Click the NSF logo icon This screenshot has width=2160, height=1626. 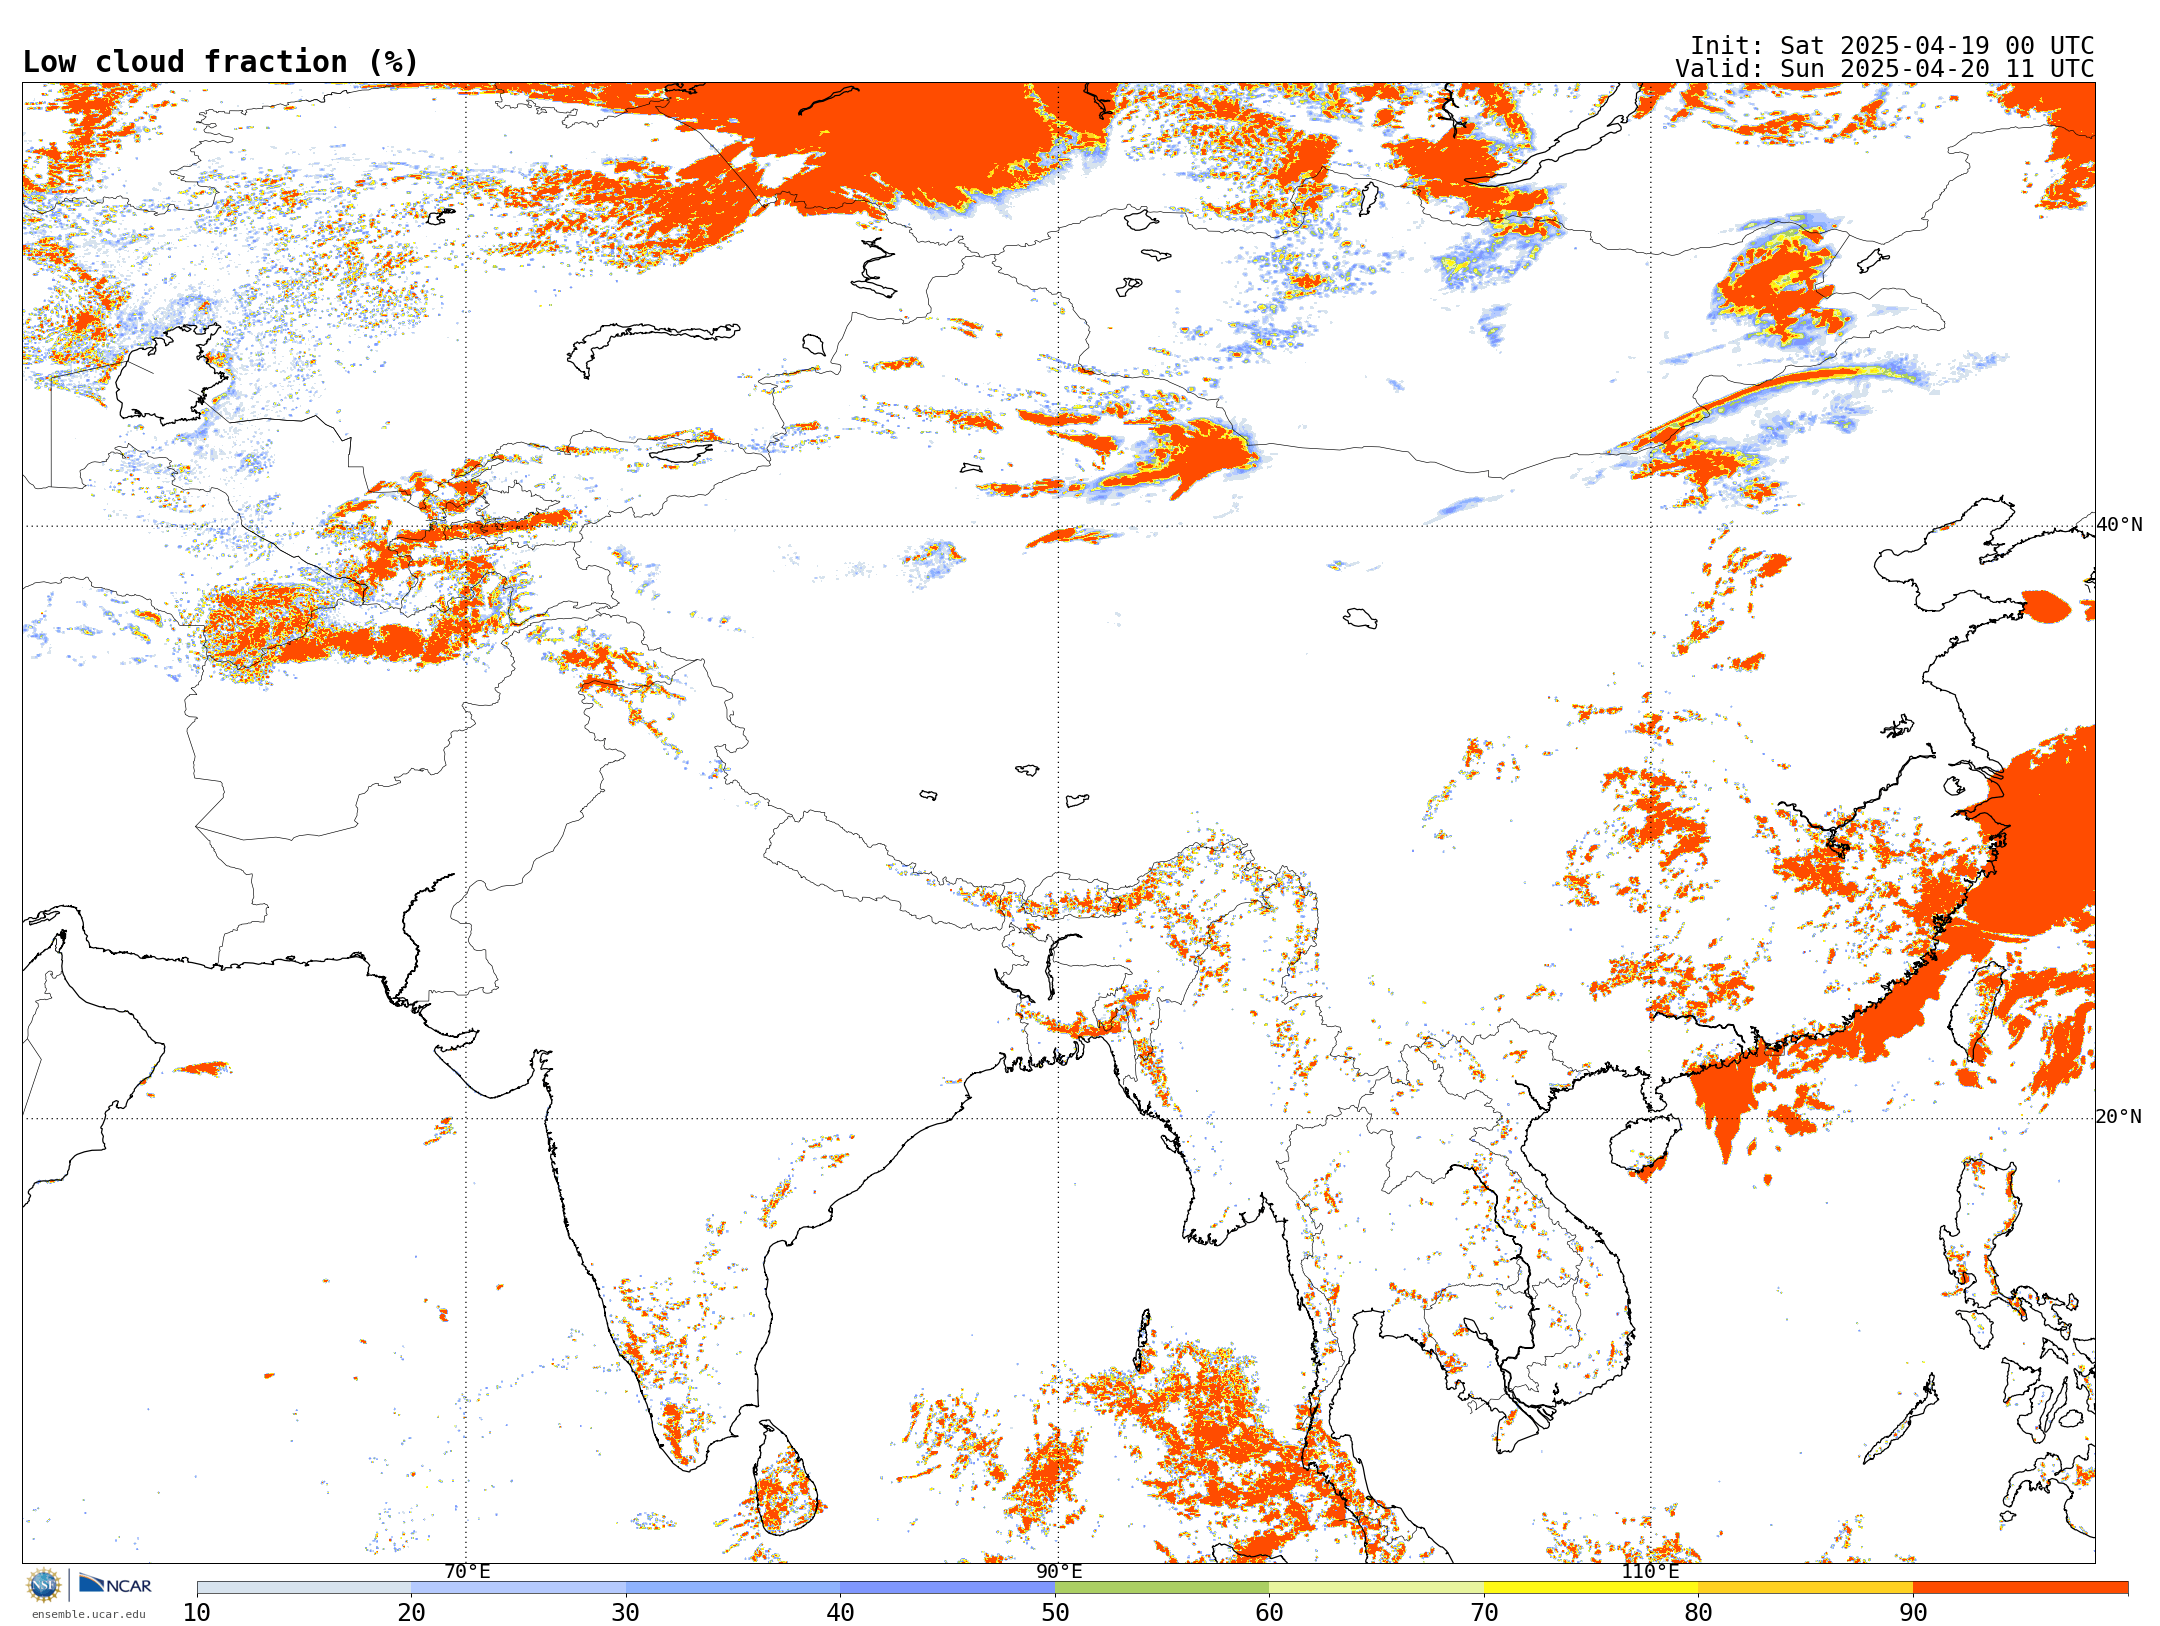click(x=44, y=1585)
